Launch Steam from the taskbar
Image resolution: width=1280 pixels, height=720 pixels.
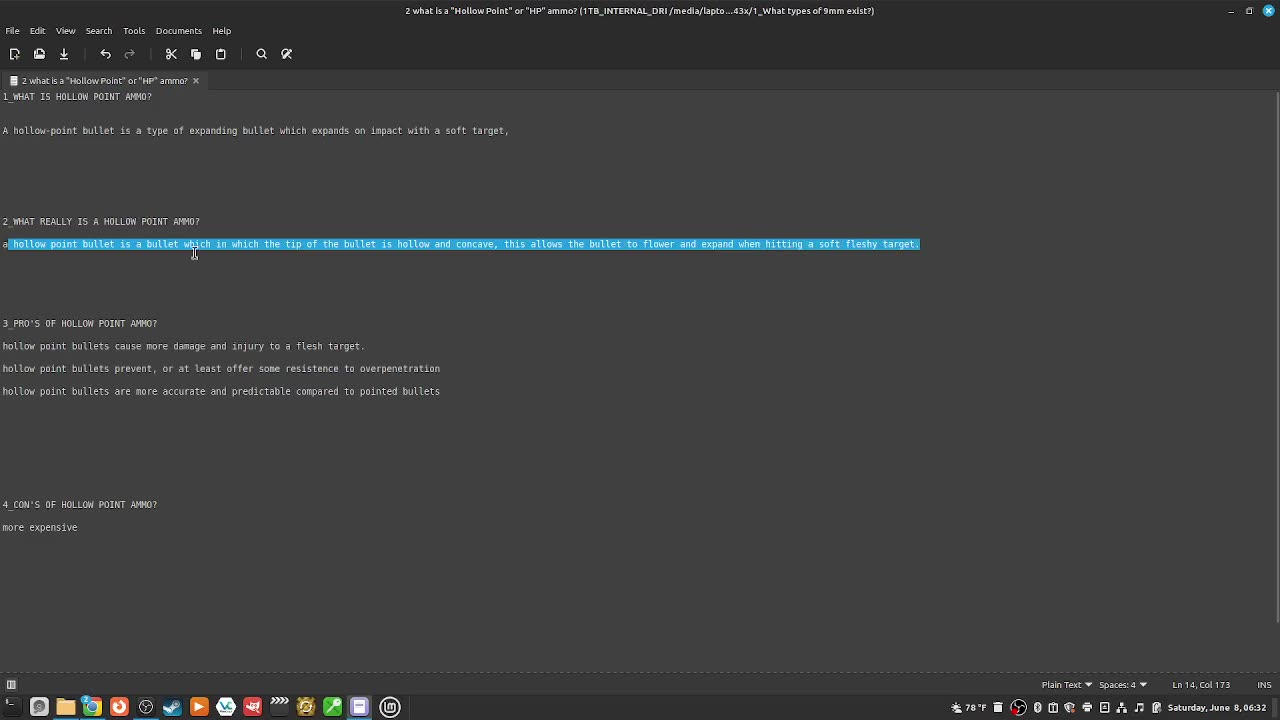(x=172, y=707)
